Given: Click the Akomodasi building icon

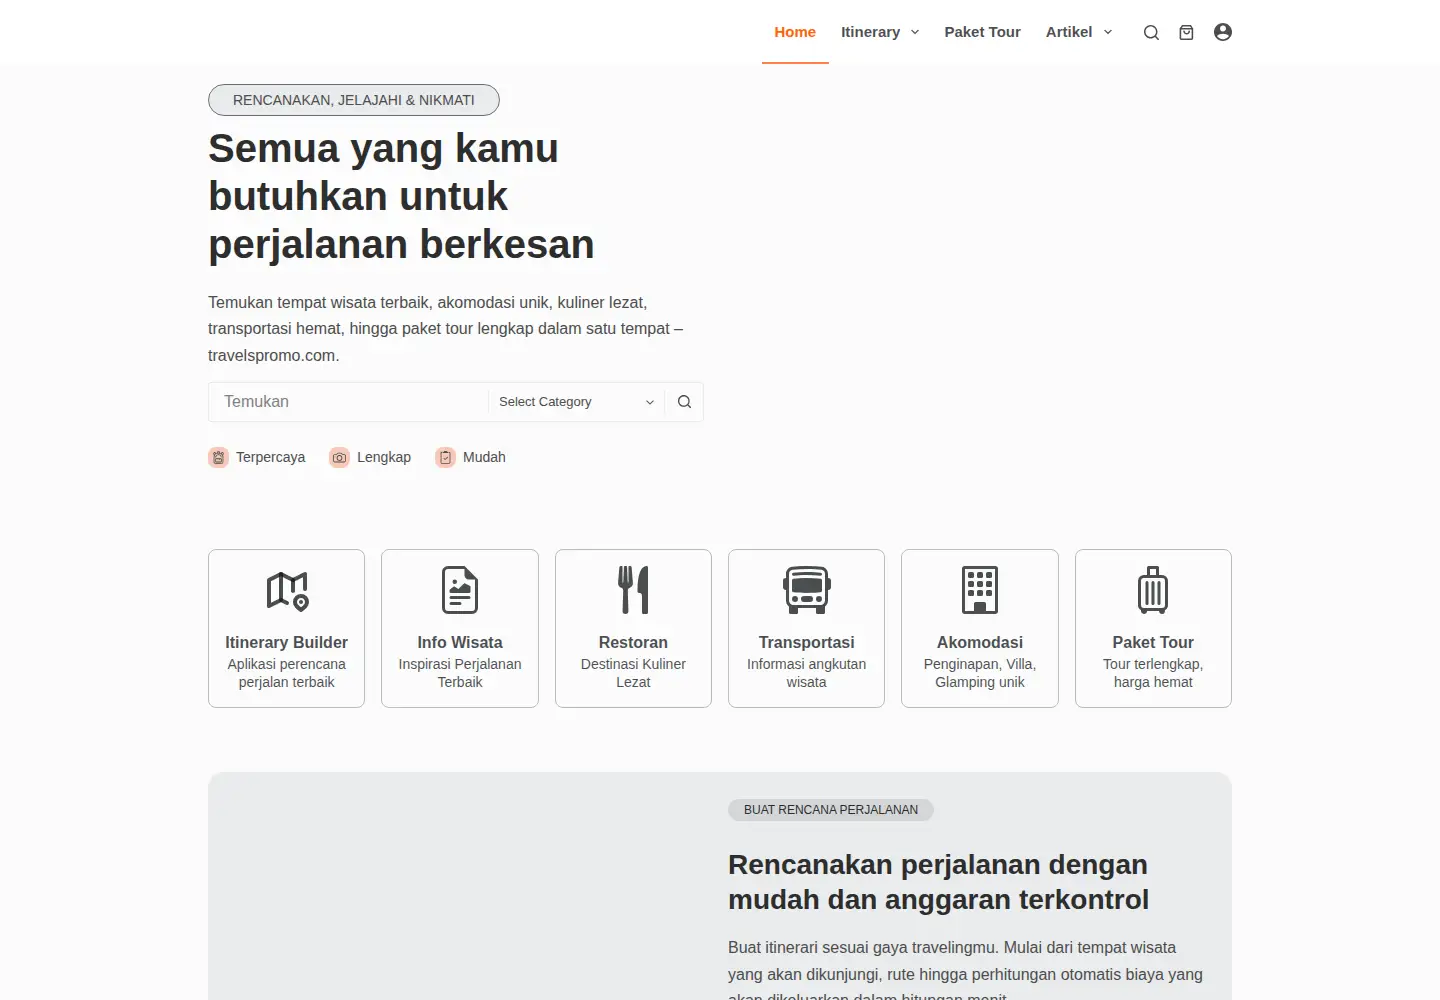Looking at the screenshot, I should pyautogui.click(x=980, y=590).
